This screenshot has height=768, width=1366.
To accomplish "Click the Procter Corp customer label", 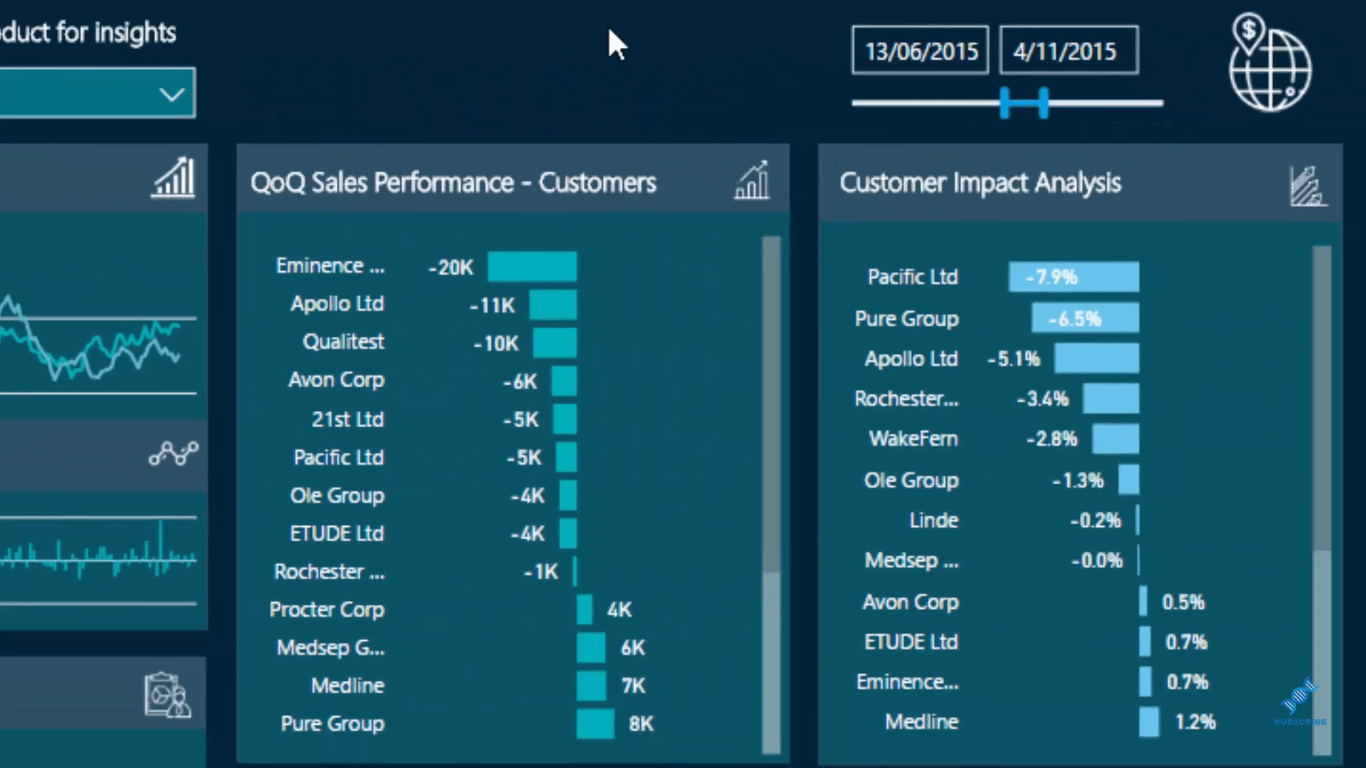I will [326, 610].
